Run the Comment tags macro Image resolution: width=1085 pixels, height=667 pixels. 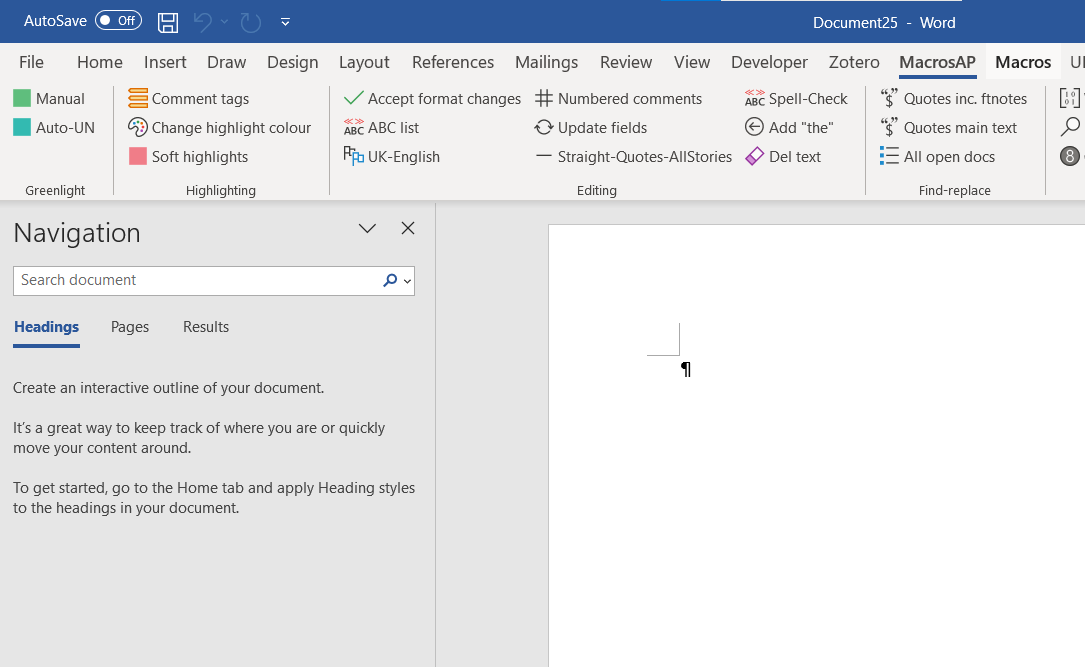(189, 98)
